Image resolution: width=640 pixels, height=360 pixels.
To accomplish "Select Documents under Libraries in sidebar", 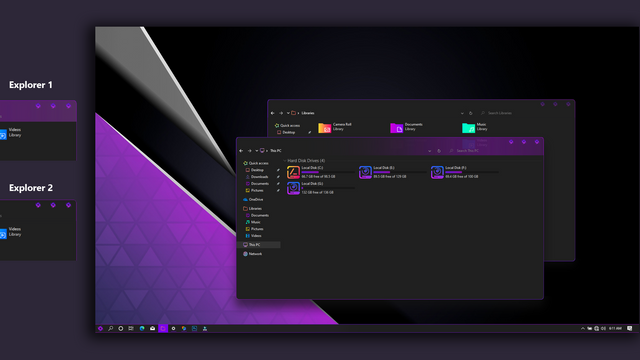I will point(257,216).
